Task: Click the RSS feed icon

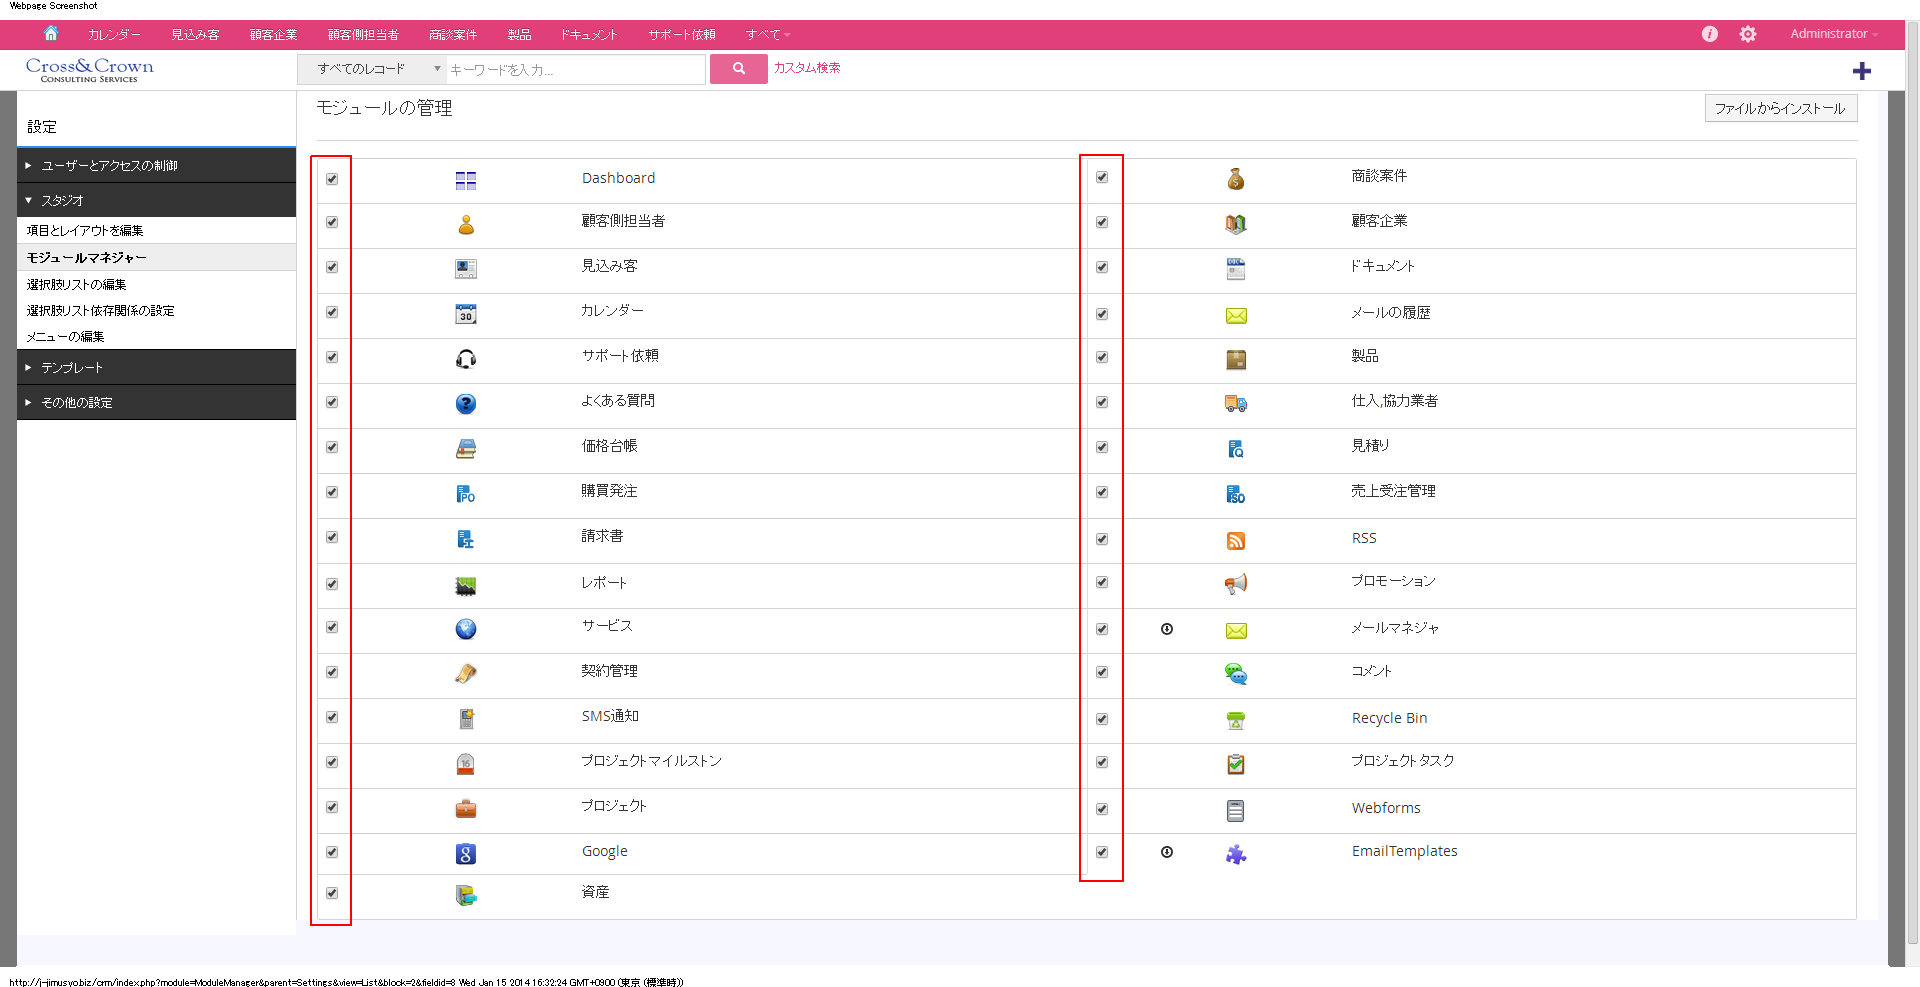Action: (x=1236, y=540)
